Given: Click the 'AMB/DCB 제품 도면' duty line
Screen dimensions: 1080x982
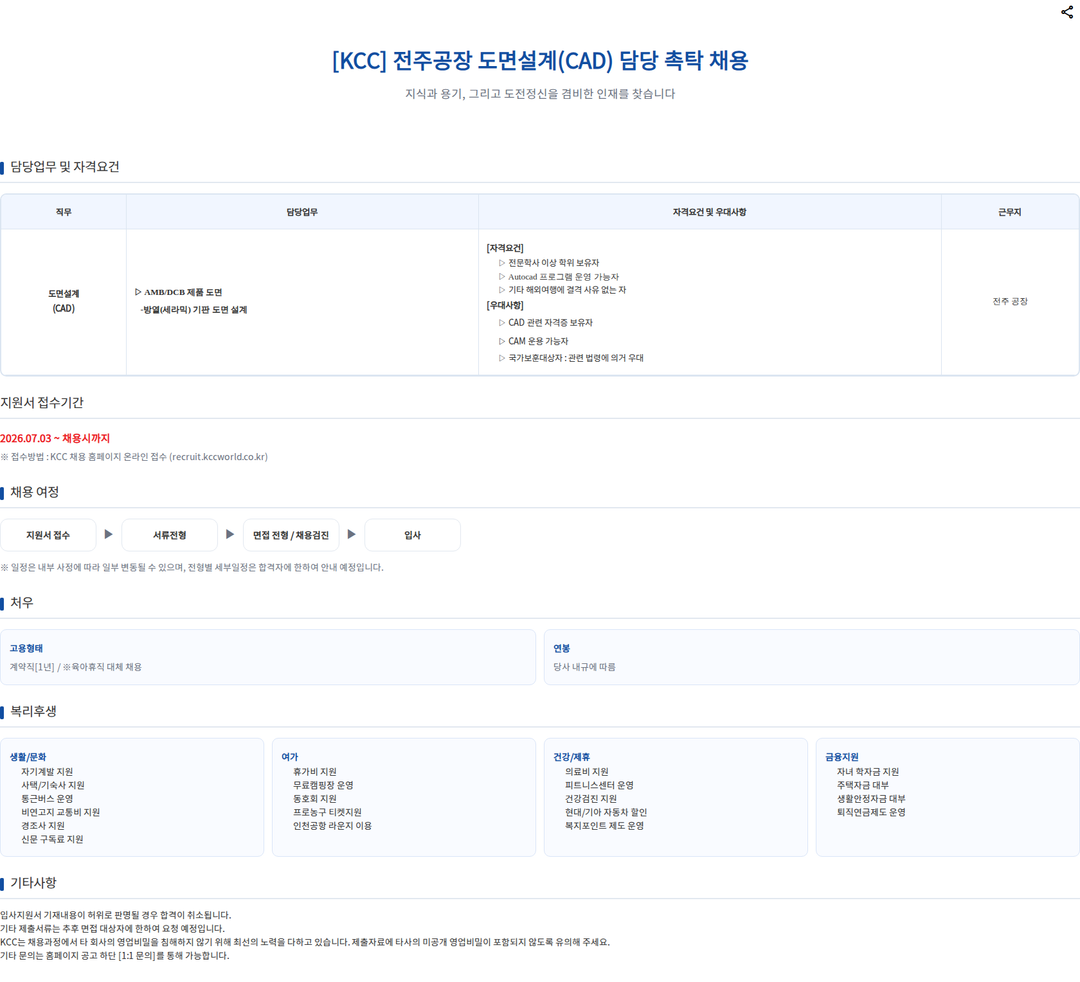Looking at the screenshot, I should point(178,292).
